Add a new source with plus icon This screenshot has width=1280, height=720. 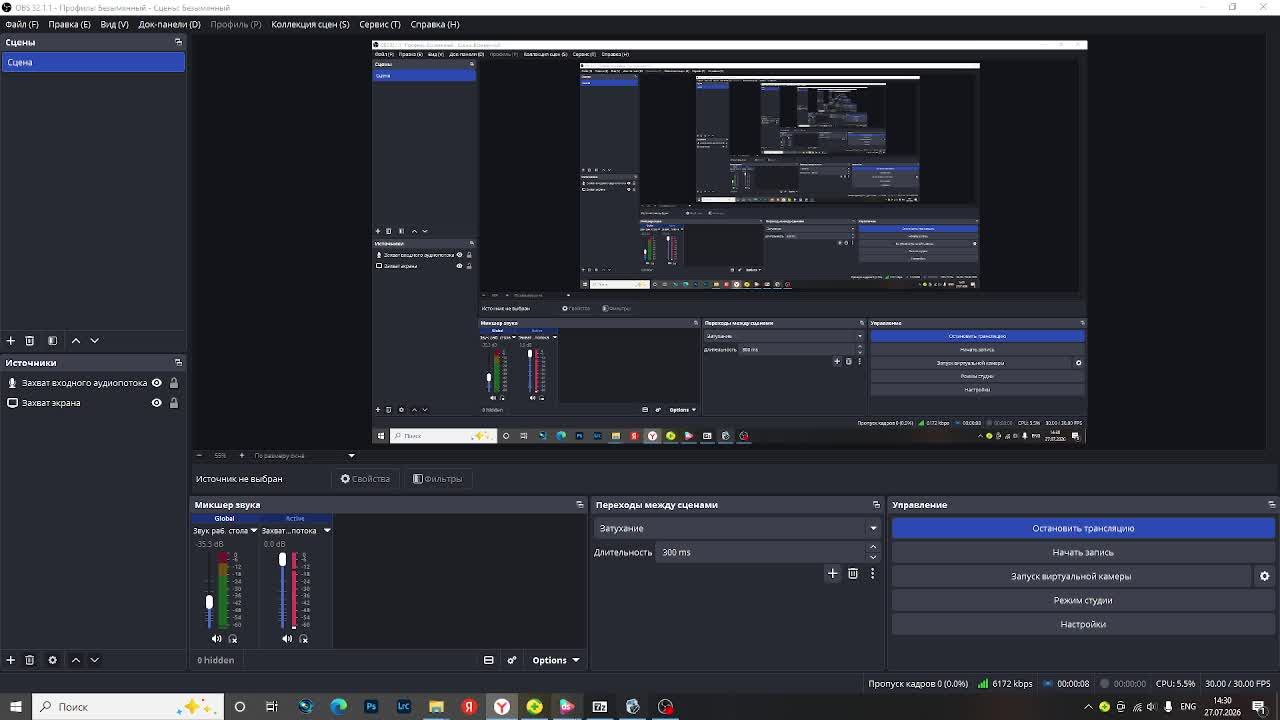pyautogui.click(x=11, y=660)
